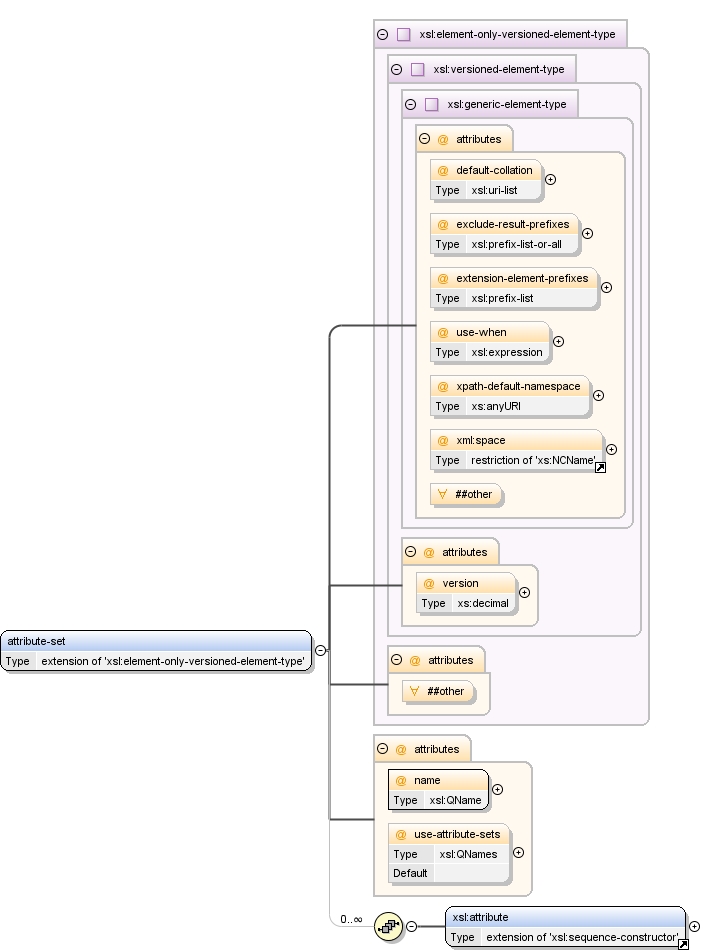Image resolution: width=707 pixels, height=952 pixels.
Task: Click wildcard icon of ##other below version group
Action: pos(414,692)
